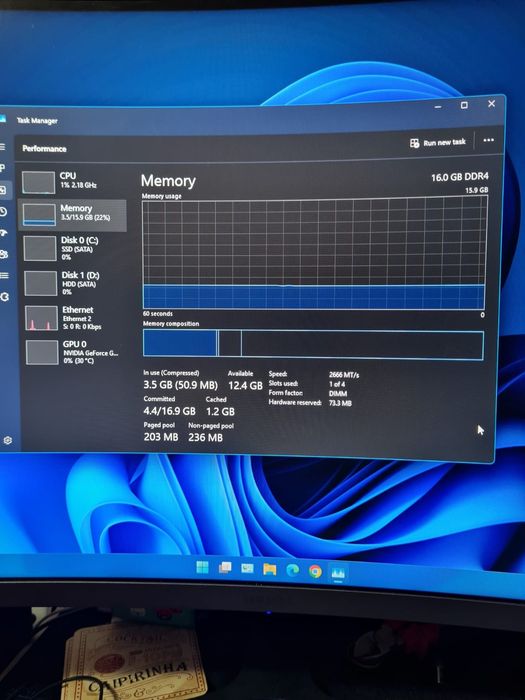Click the 1.2 GB cached value
Image resolution: width=525 pixels, height=700 pixels.
pos(220,411)
